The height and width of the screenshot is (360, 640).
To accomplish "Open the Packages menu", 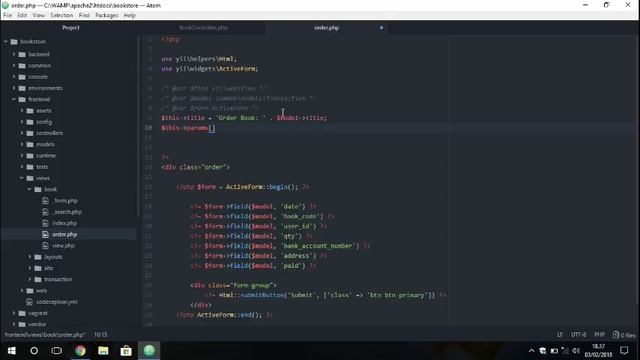I will point(107,15).
